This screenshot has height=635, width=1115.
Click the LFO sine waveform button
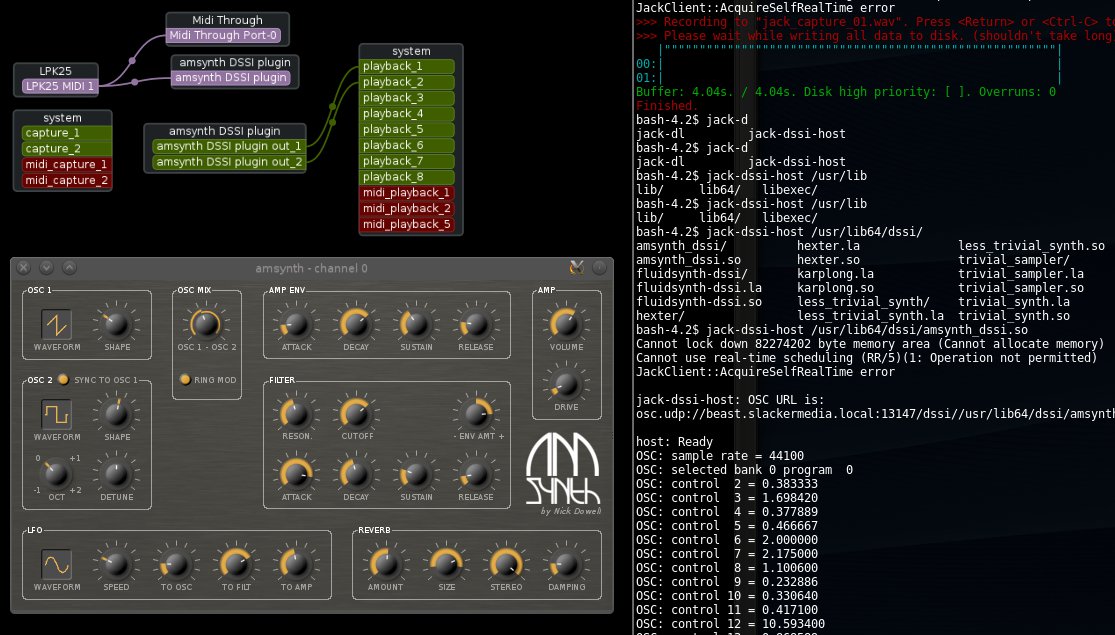point(56,565)
